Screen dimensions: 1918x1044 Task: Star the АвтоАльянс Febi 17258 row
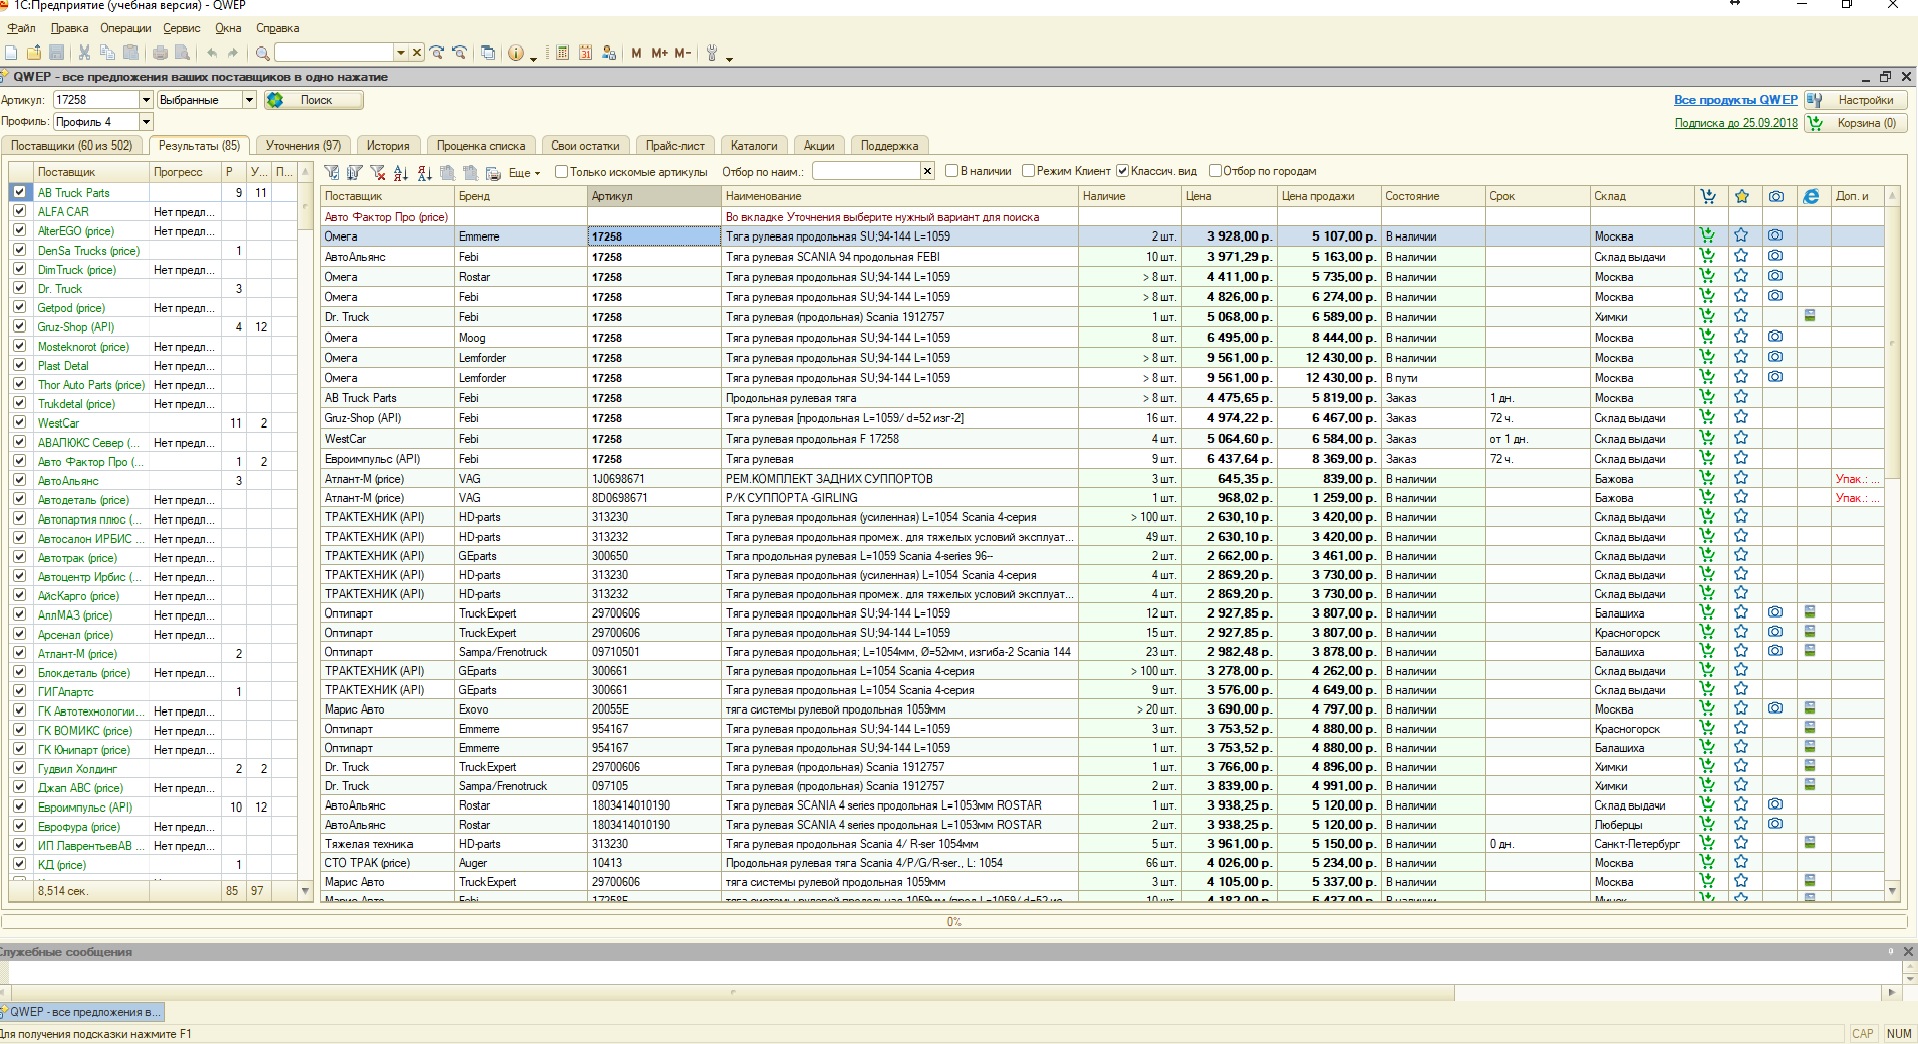(x=1741, y=256)
